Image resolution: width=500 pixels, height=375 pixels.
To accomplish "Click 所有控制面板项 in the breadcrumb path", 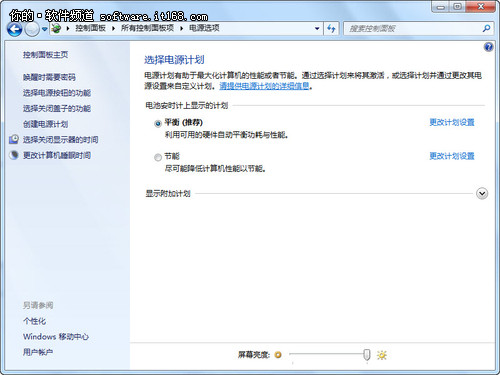I will [147, 28].
